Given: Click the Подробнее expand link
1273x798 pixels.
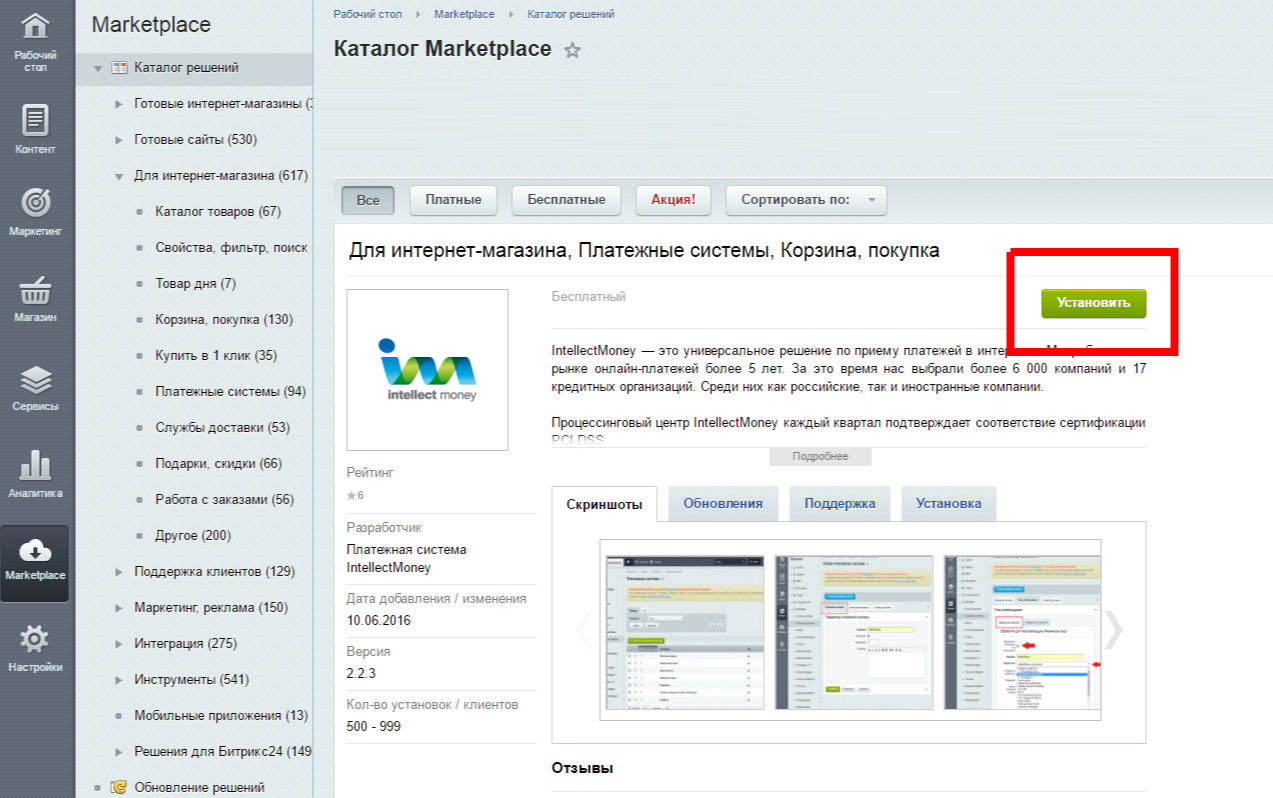Looking at the screenshot, I should [x=820, y=456].
